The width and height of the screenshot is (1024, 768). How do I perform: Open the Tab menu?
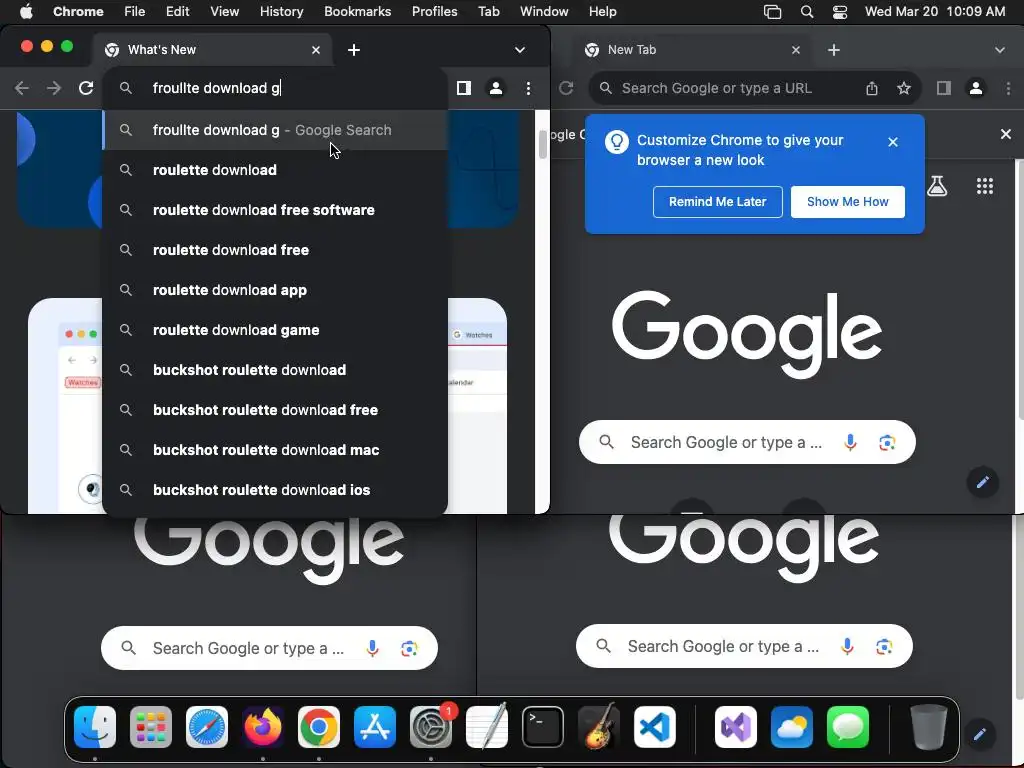(x=488, y=12)
